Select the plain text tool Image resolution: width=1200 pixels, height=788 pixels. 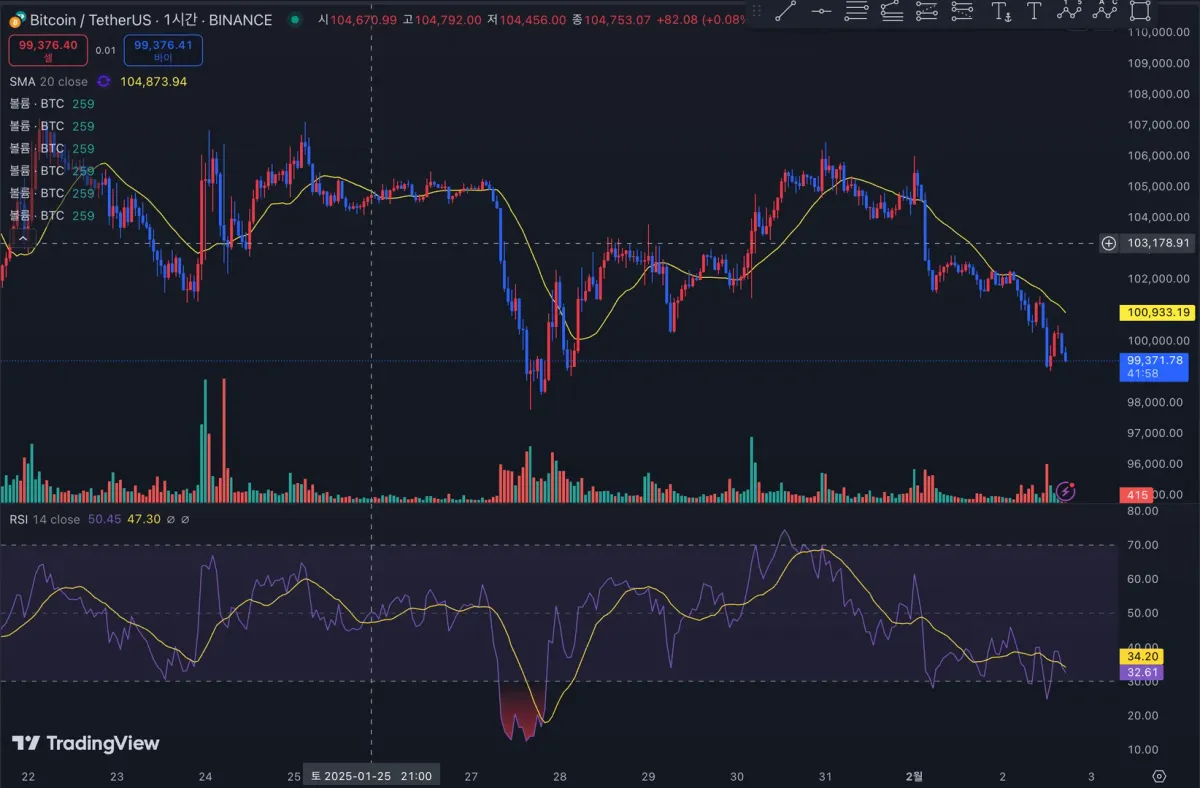(1034, 11)
